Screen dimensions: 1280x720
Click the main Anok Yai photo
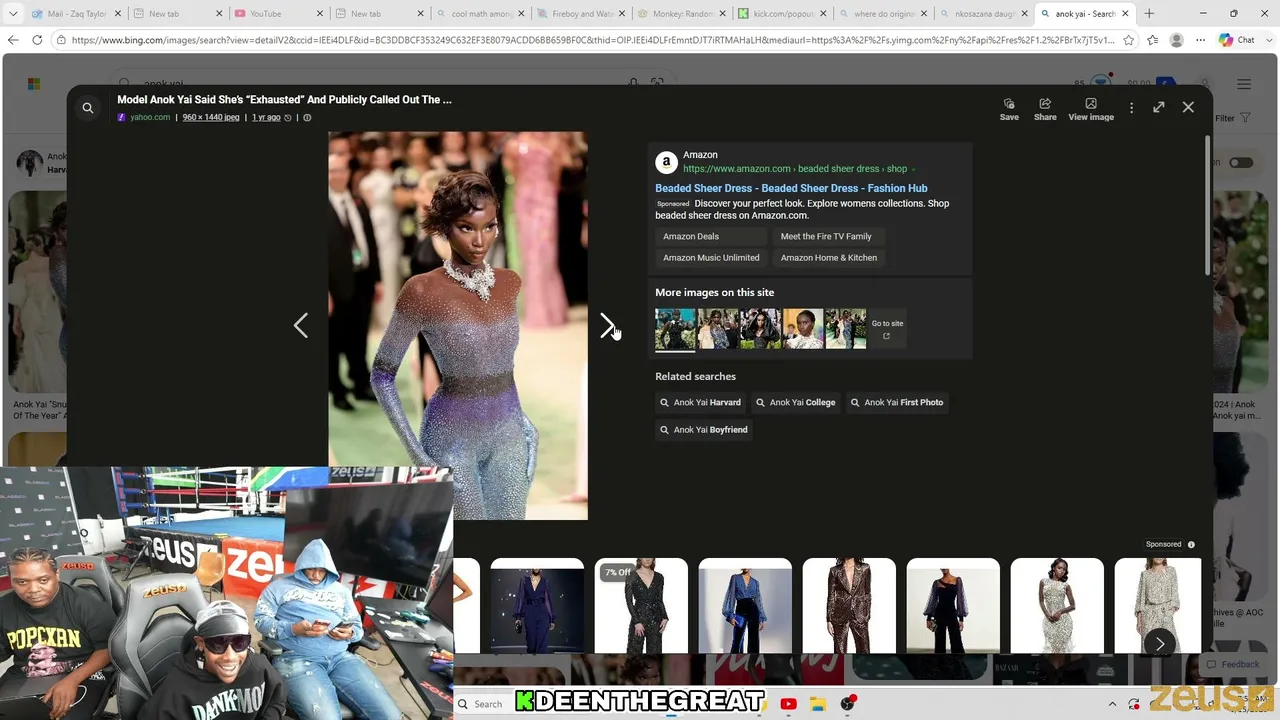click(458, 326)
